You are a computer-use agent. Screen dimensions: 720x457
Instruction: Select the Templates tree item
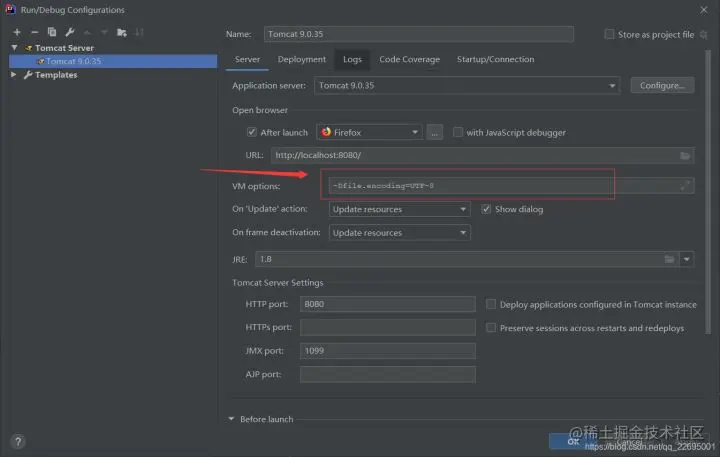point(56,75)
